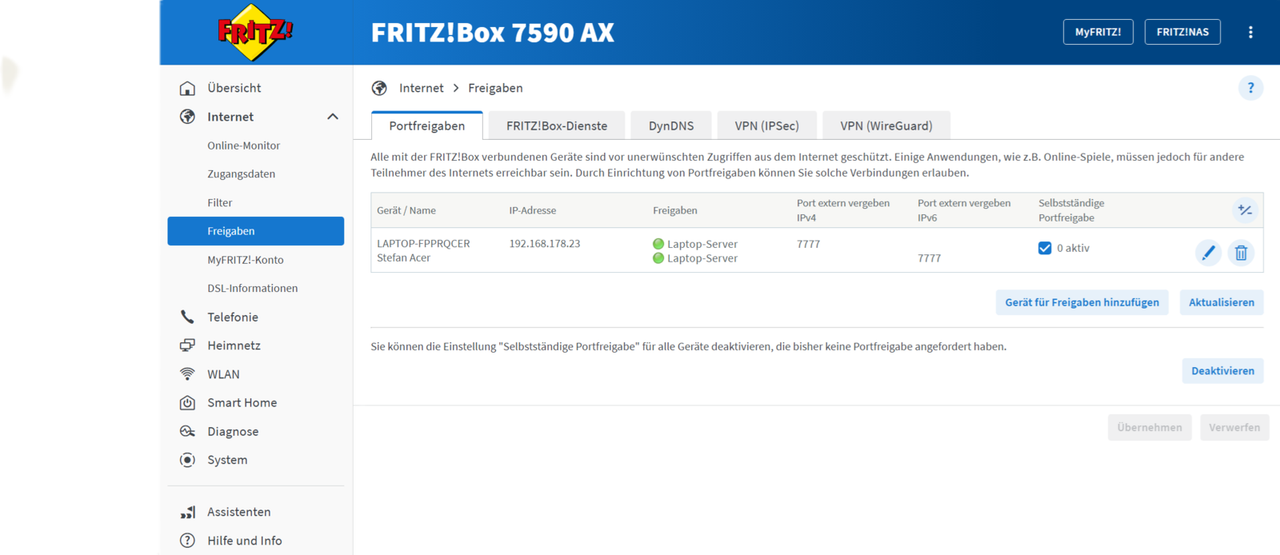
Task: Click the Übernehmen button
Action: [1150, 427]
